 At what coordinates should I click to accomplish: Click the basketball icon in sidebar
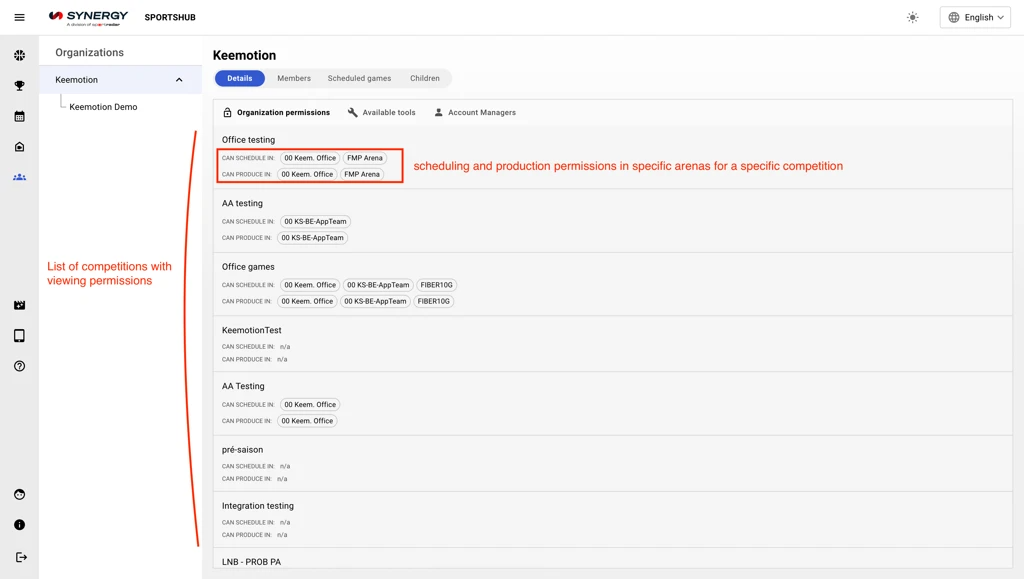pyautogui.click(x=20, y=55)
